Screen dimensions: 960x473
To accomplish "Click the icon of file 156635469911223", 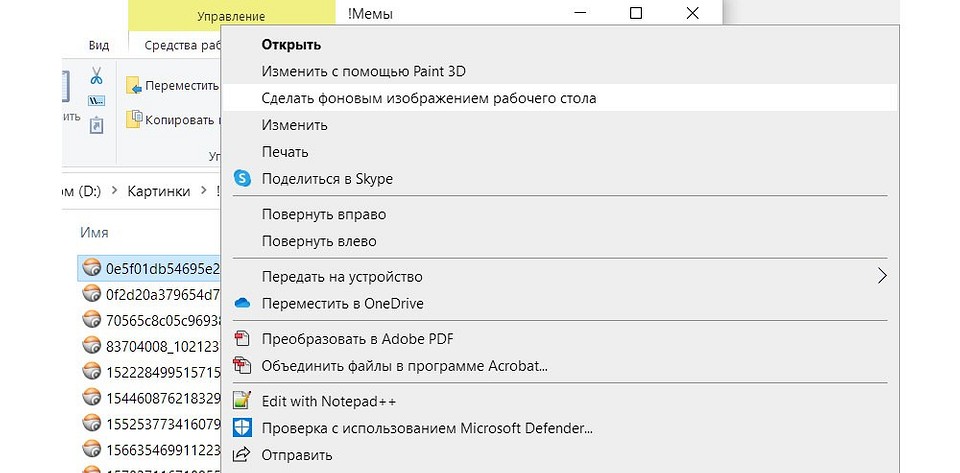I will point(91,448).
